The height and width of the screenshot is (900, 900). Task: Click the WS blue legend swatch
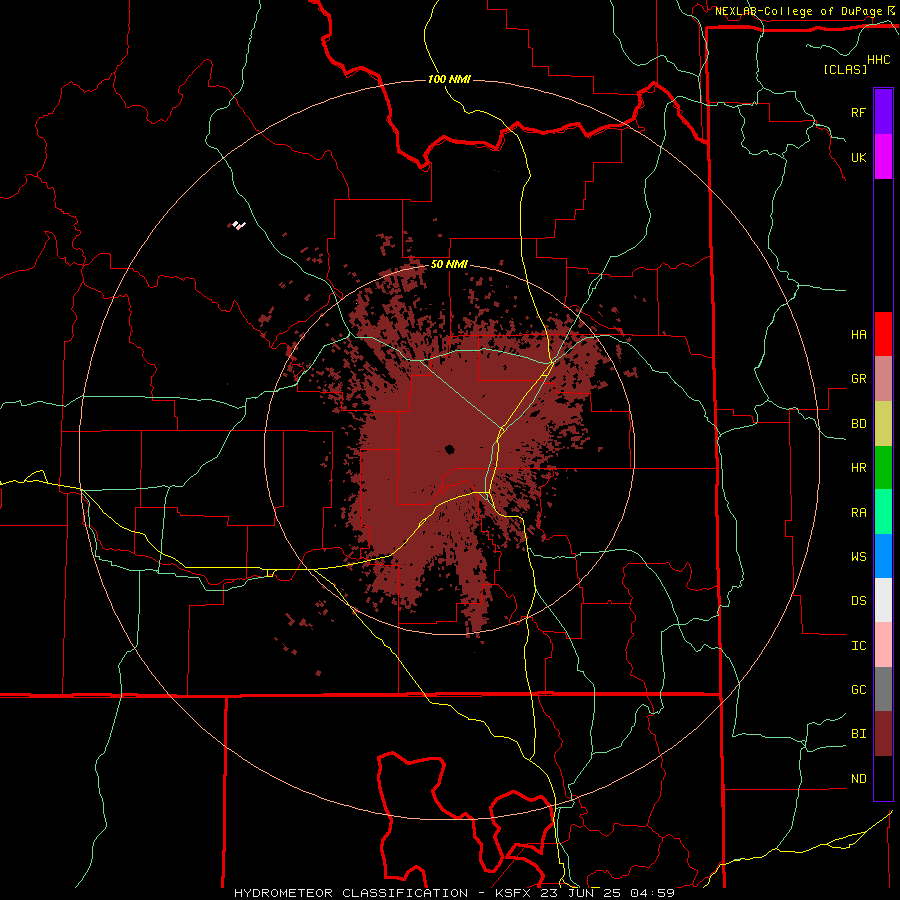click(x=883, y=556)
